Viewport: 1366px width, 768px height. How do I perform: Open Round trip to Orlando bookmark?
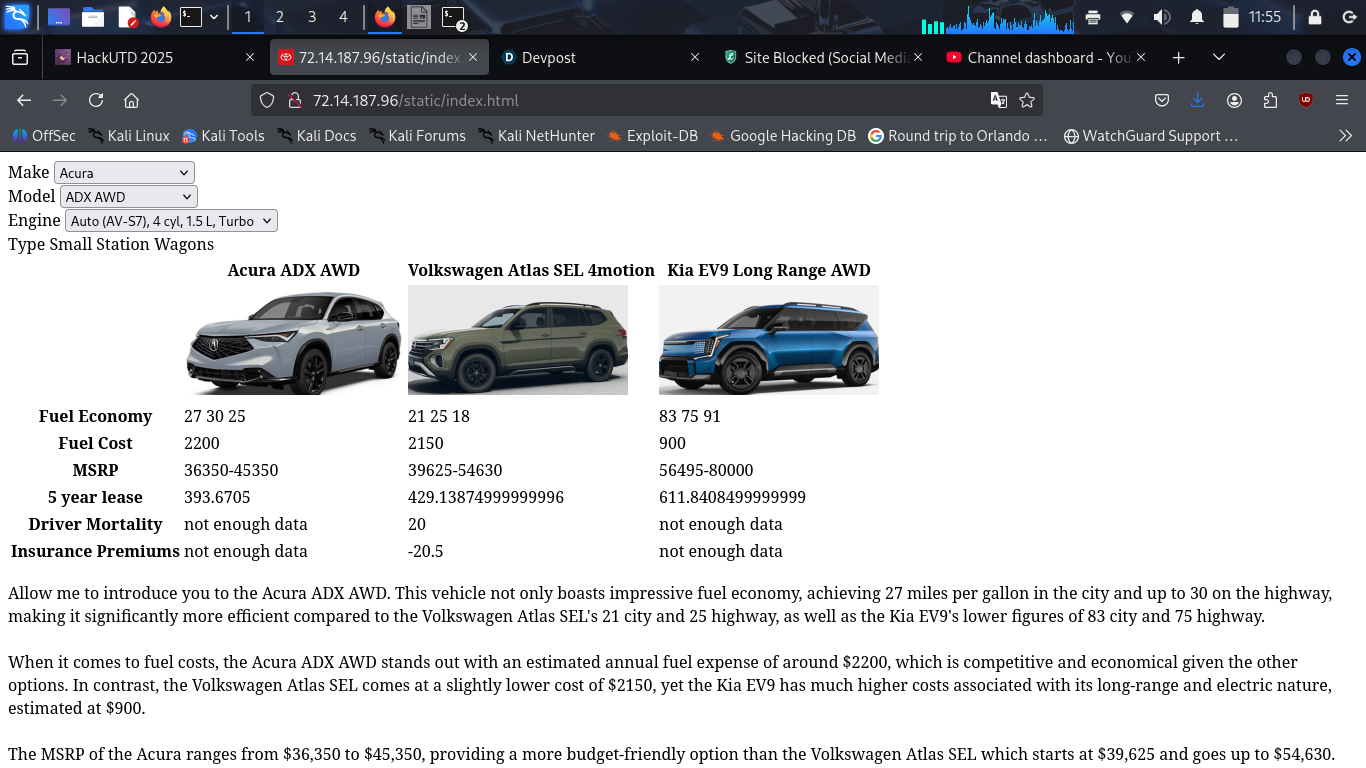(958, 136)
